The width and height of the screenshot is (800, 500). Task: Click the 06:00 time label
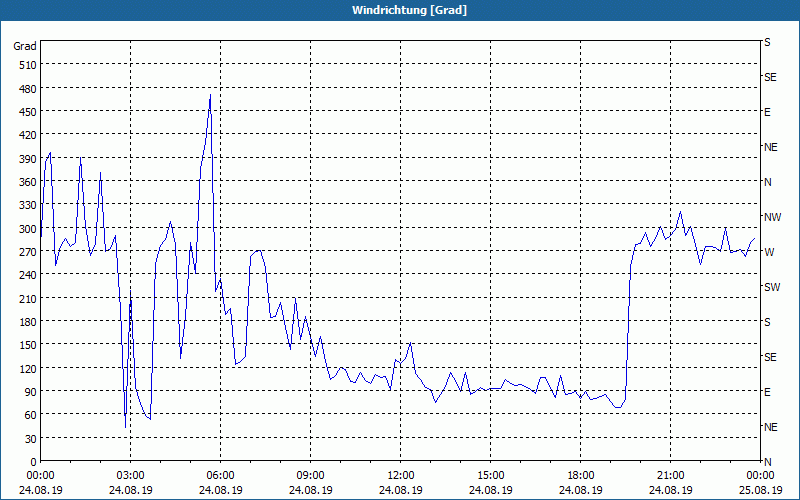tap(220, 476)
